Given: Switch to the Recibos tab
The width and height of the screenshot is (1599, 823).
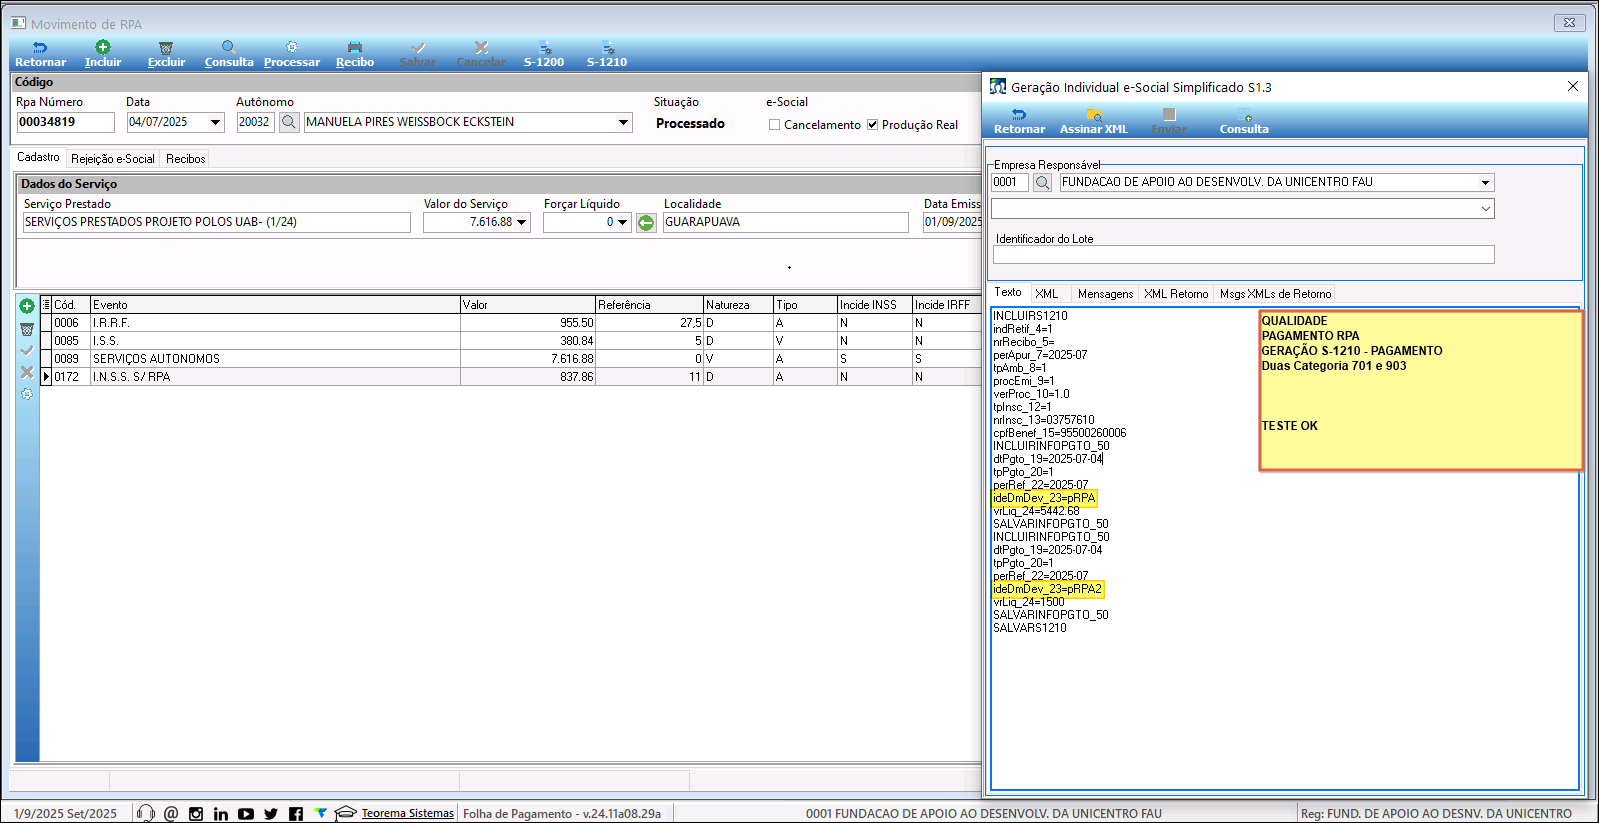Looking at the screenshot, I should (x=186, y=159).
